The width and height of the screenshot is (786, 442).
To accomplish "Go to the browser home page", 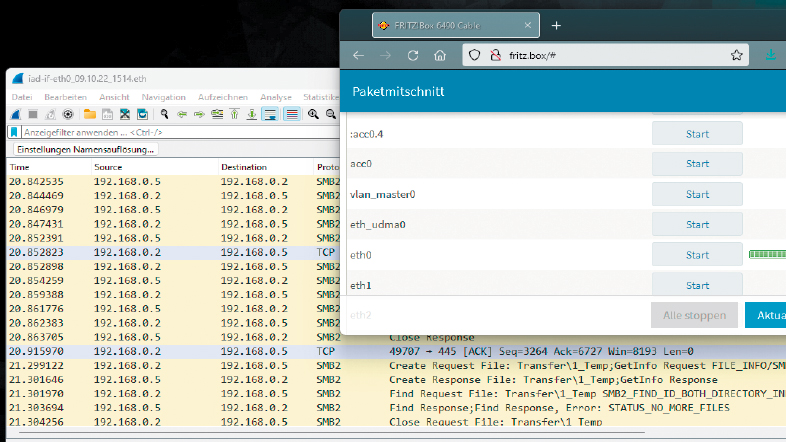I will point(440,56).
